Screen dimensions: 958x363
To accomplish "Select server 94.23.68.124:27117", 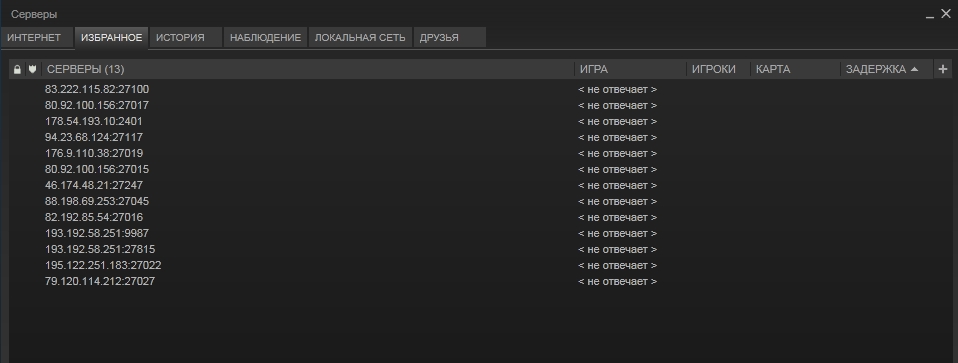I will click(93, 137).
